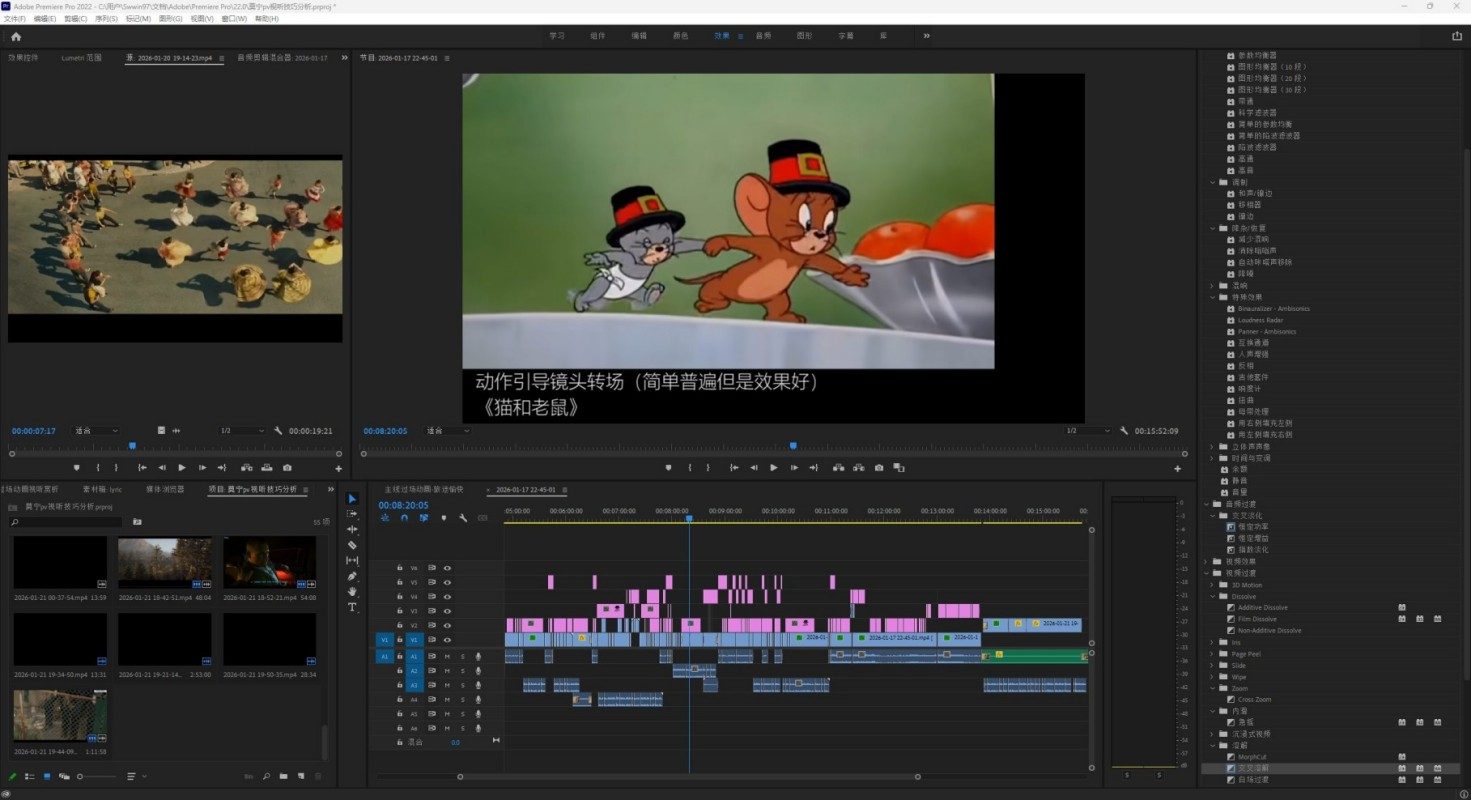Image resolution: width=1471 pixels, height=800 pixels.
Task: Mute audio track A4
Action: (x=447, y=700)
